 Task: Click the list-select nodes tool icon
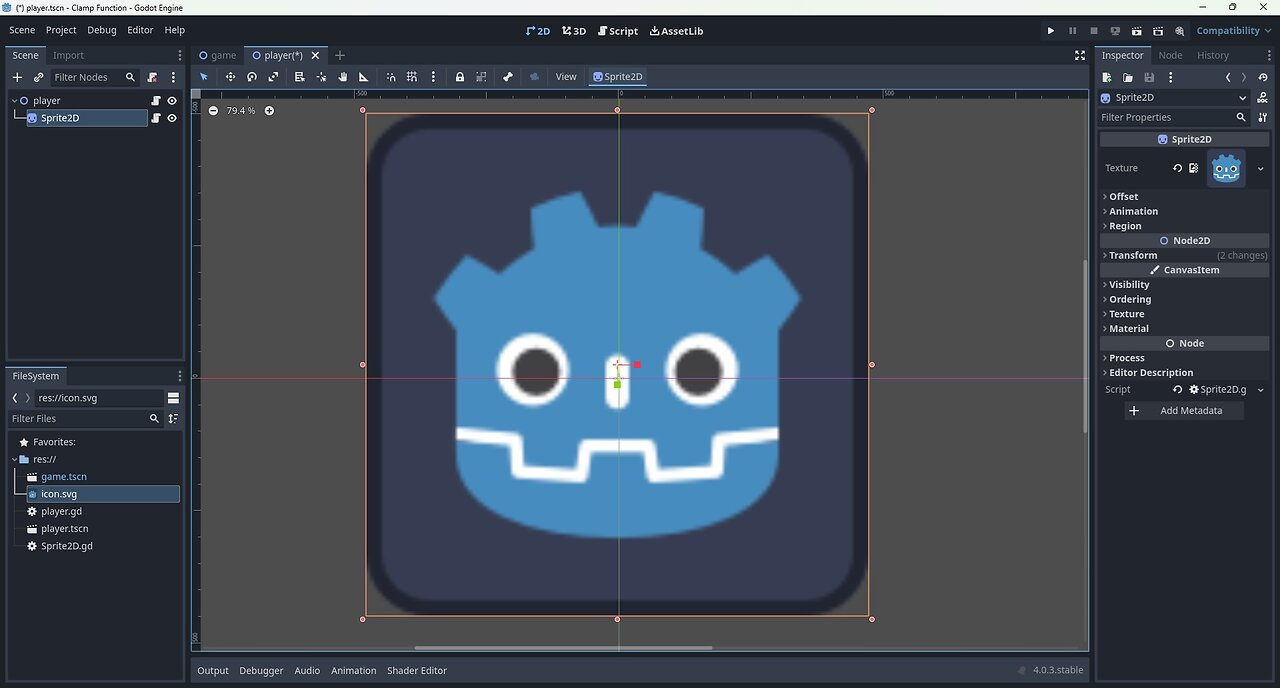coord(299,77)
